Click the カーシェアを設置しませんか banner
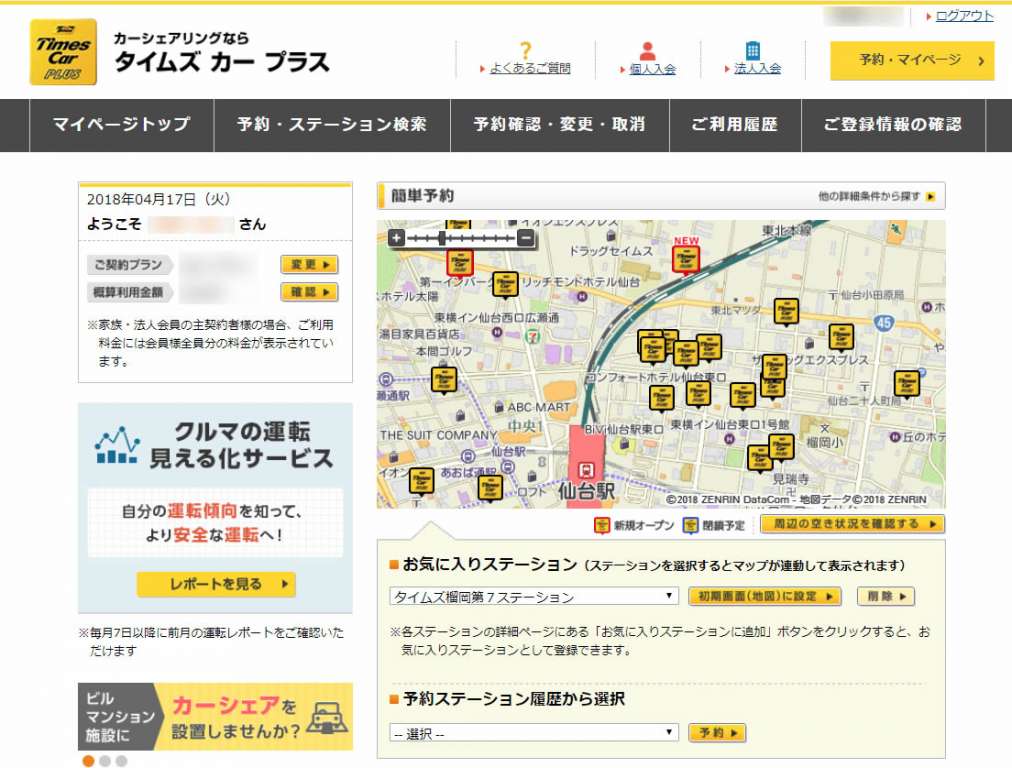Image resolution: width=1012 pixels, height=768 pixels. click(x=216, y=716)
